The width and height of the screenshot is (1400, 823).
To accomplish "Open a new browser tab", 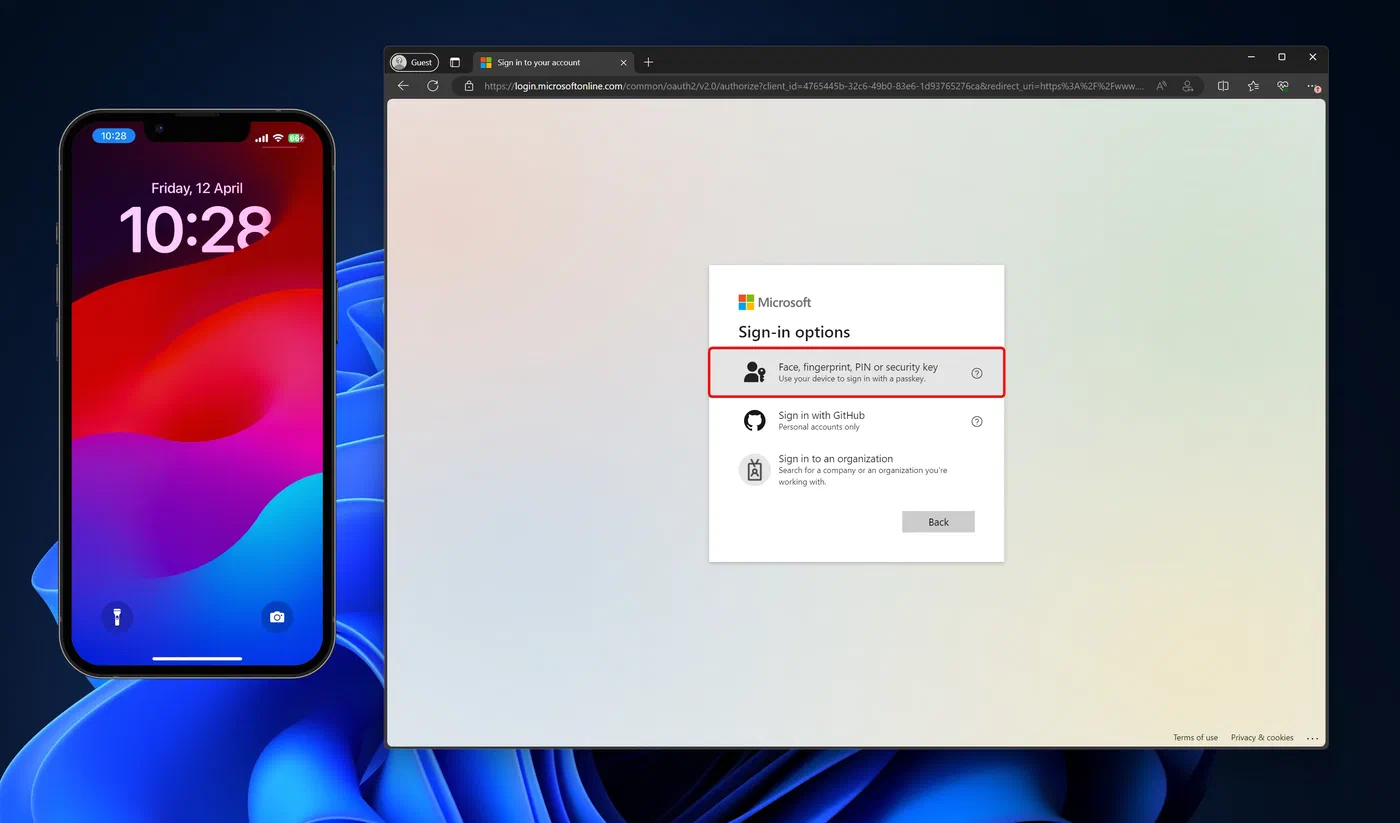I will point(648,62).
